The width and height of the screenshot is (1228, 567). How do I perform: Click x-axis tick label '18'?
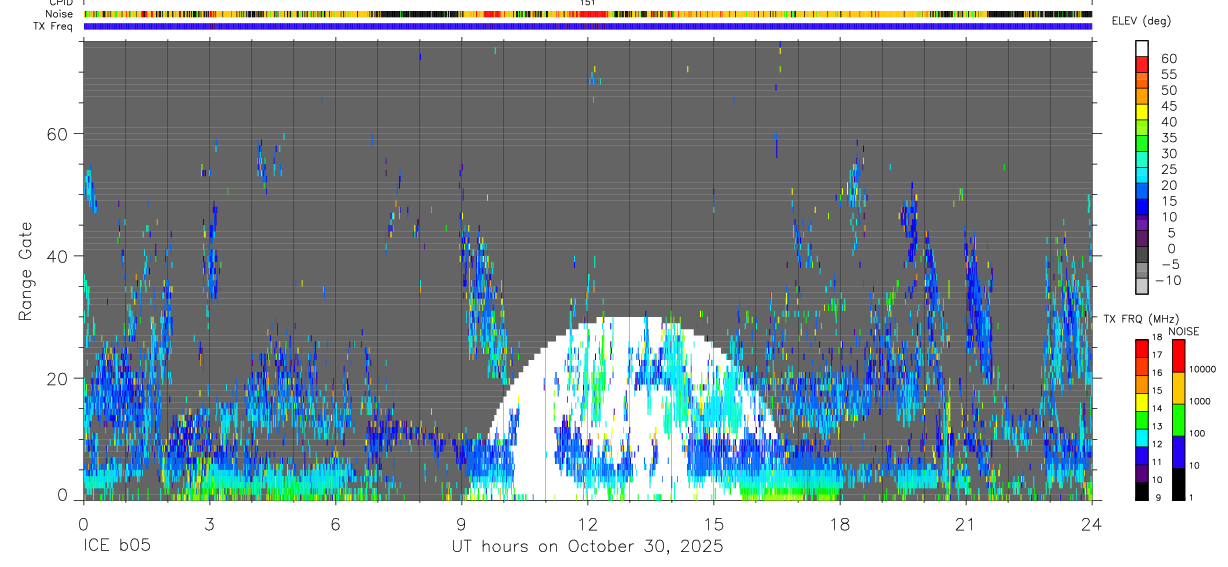coord(840,523)
